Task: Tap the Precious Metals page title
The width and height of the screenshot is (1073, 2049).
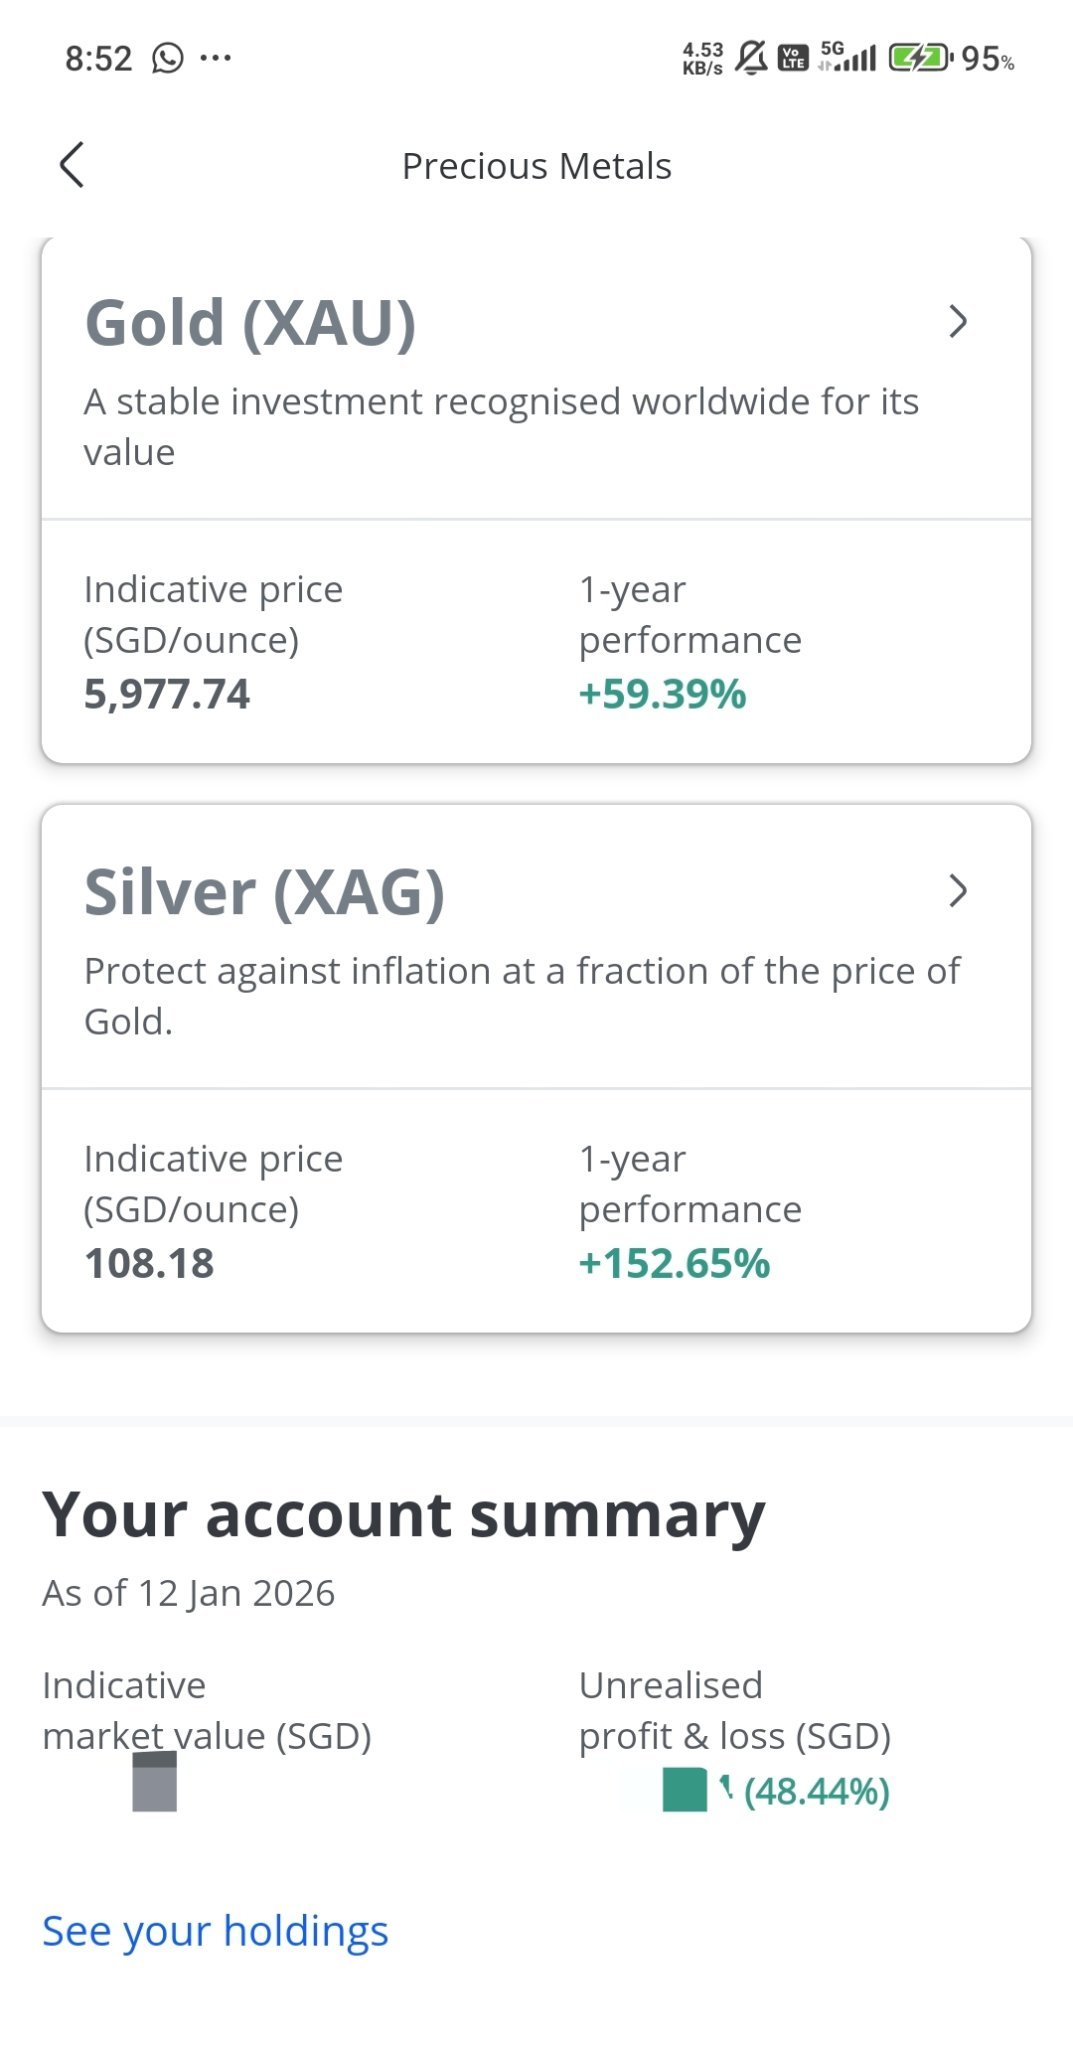Action: pos(536,166)
